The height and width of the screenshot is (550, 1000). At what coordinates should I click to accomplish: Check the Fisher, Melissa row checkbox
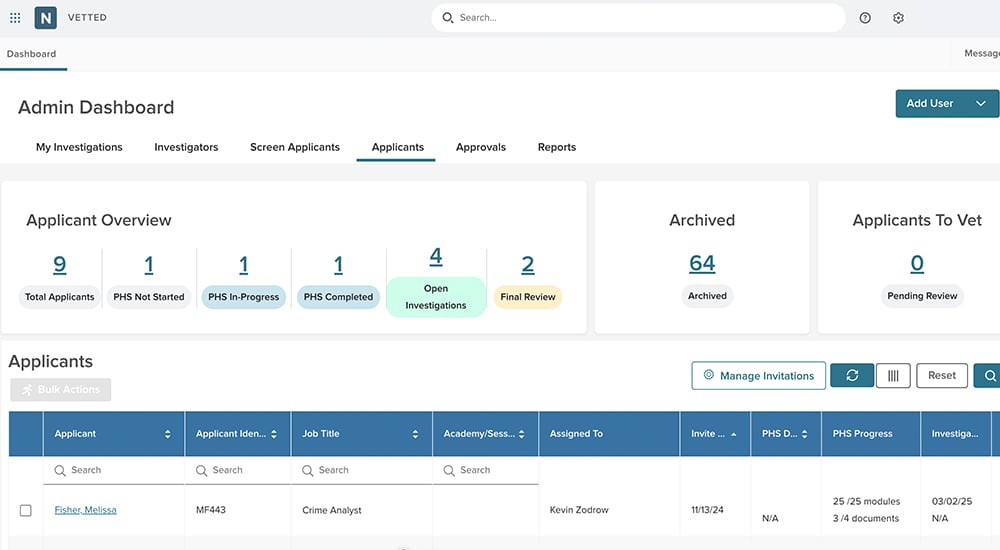point(26,511)
